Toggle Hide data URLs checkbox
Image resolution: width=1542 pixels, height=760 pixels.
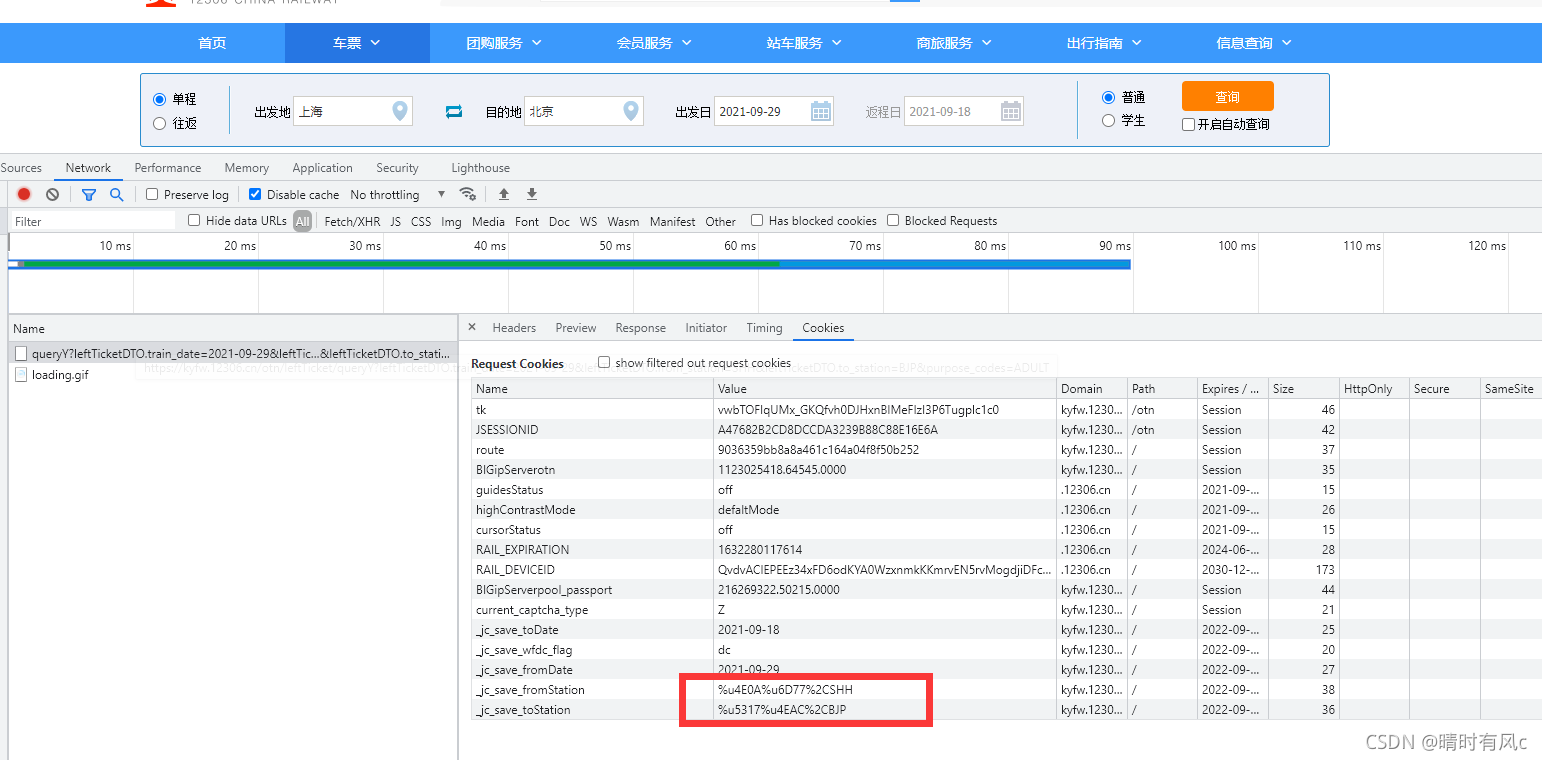(194, 220)
